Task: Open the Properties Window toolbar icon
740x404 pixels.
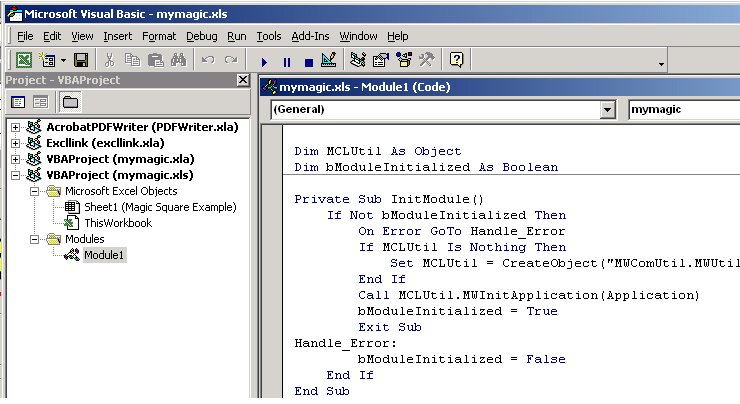Action: [x=381, y=60]
